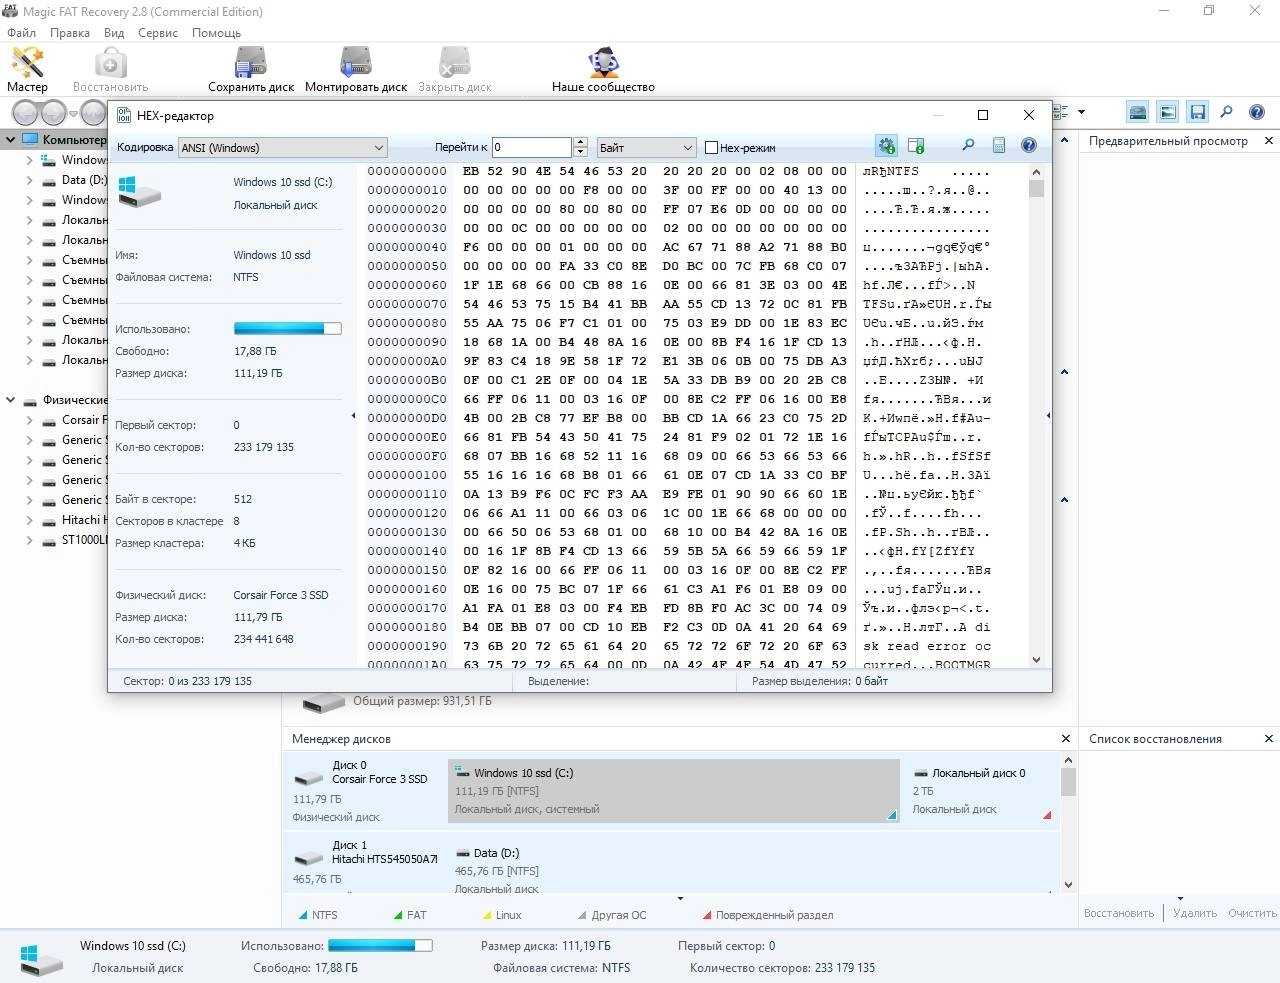Click Очистить in recovery list panel
This screenshot has width=1280, height=983.
click(1252, 913)
